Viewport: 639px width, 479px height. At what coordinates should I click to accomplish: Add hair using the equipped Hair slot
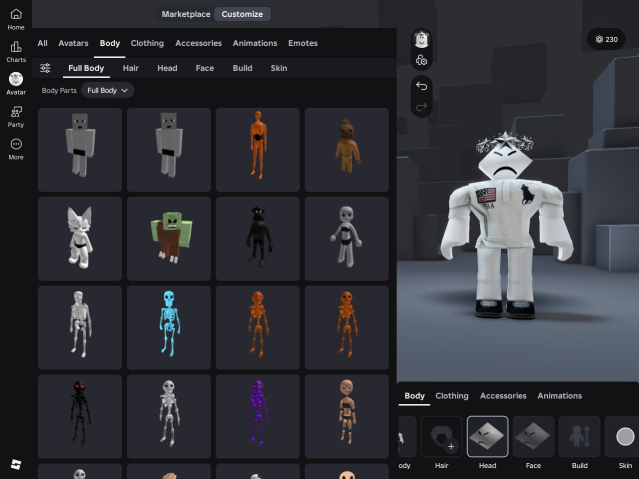[x=441, y=437]
